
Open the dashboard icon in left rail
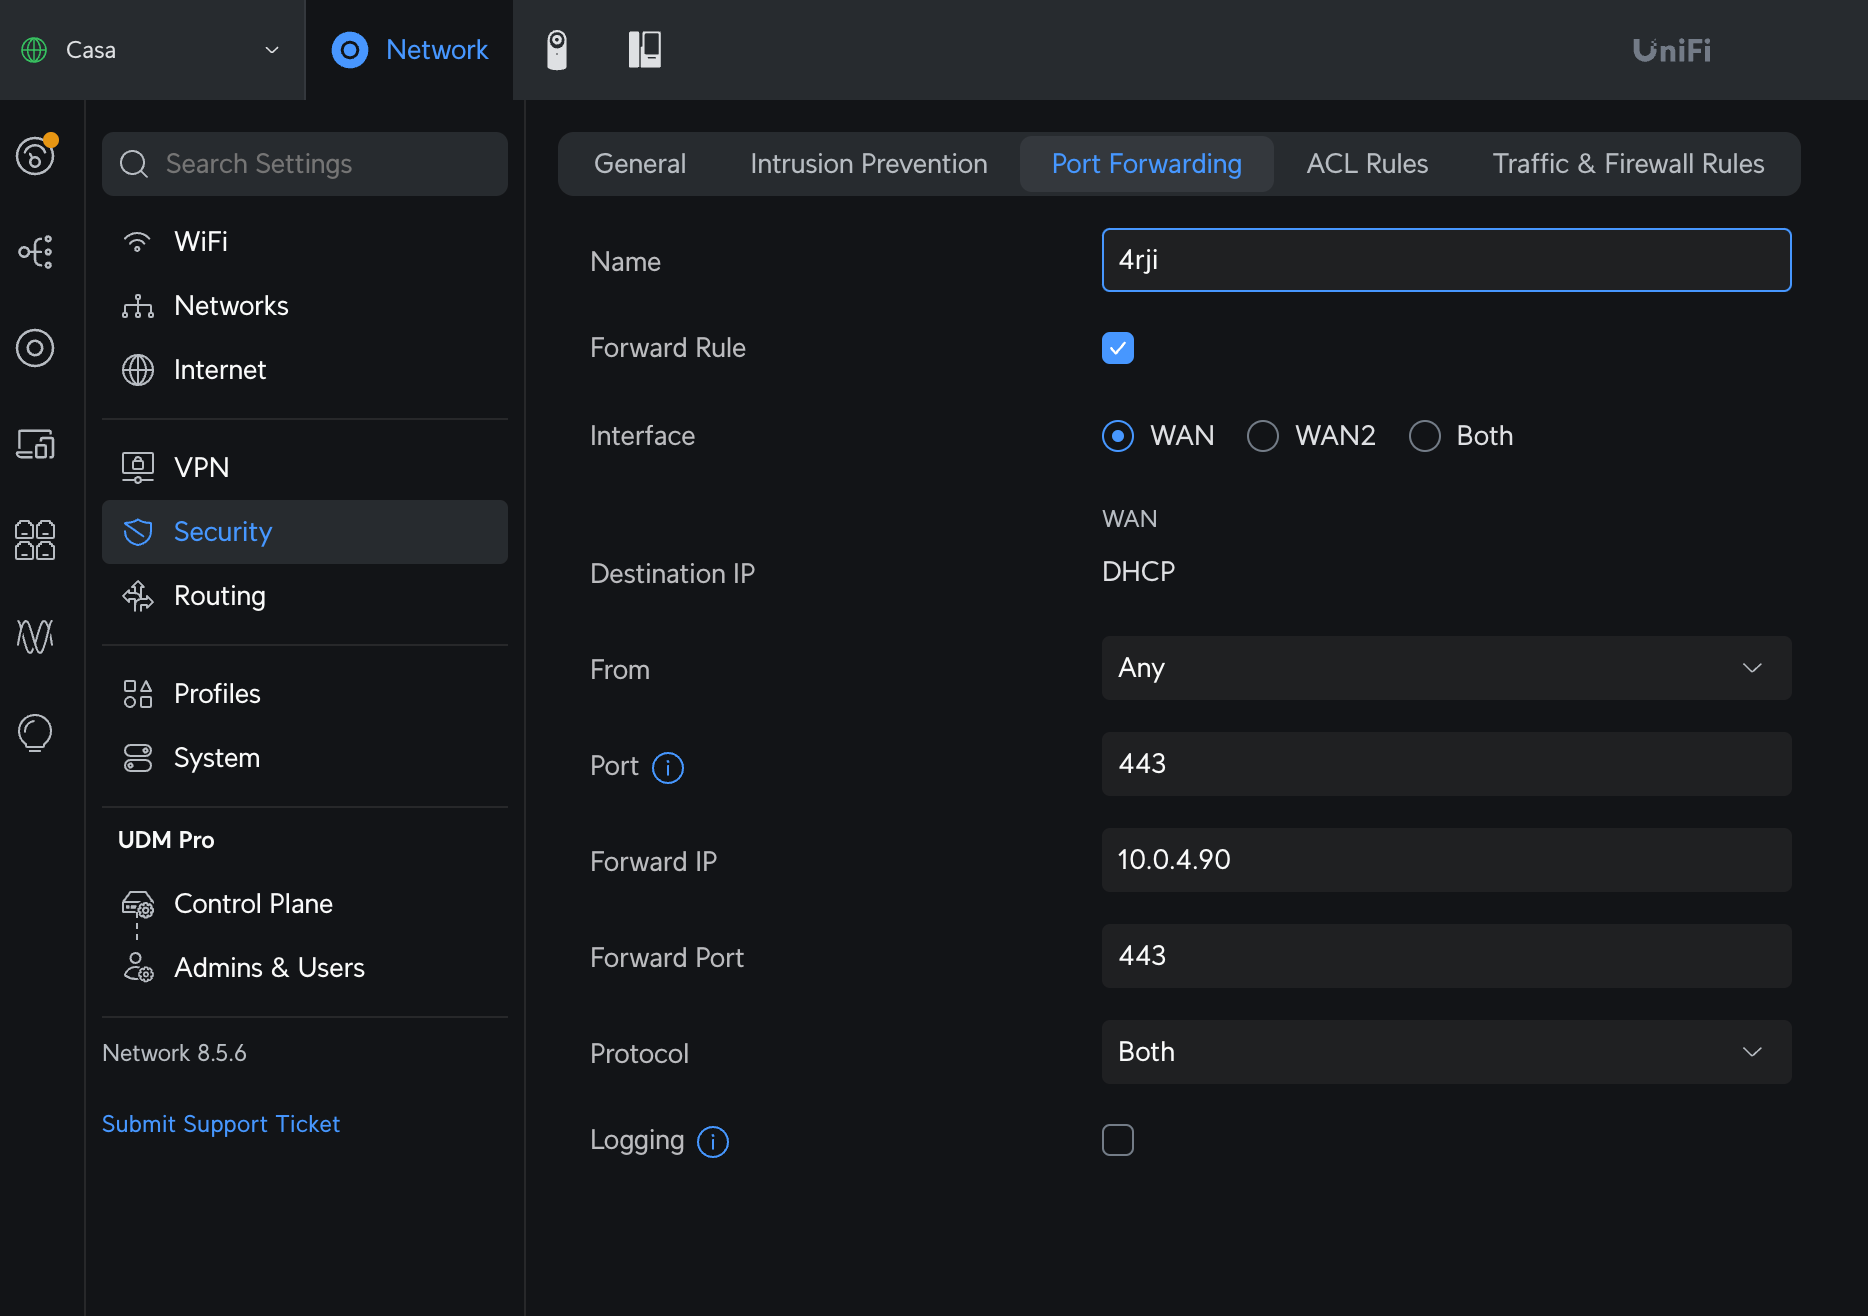pos(36,155)
